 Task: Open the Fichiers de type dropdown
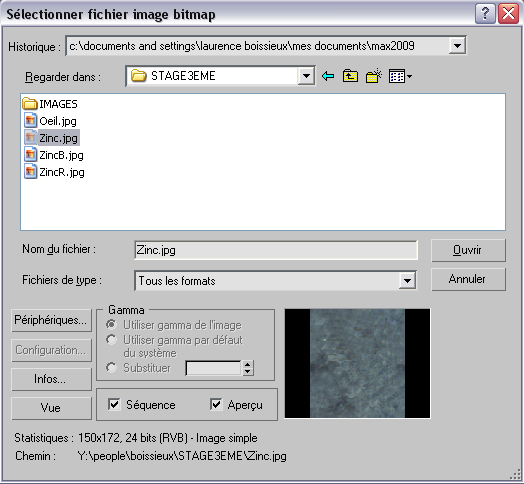407,280
